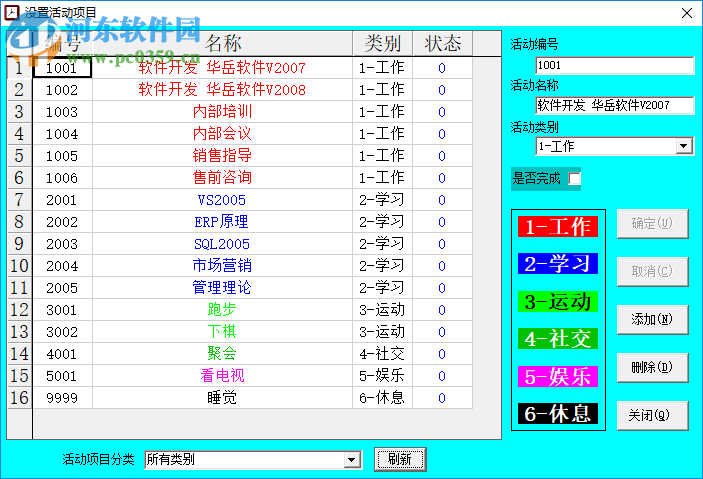
Task: Click the 删除(D) button
Action: [x=652, y=367]
